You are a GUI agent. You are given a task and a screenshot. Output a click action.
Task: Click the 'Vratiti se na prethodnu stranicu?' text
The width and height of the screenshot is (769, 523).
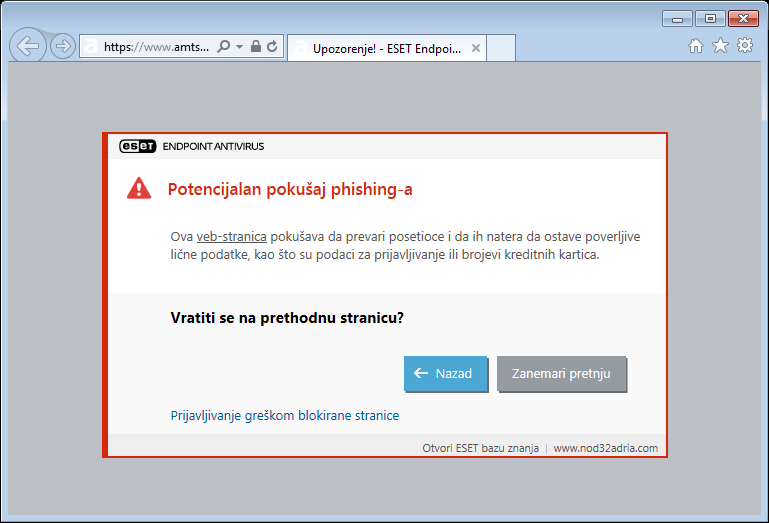287,318
